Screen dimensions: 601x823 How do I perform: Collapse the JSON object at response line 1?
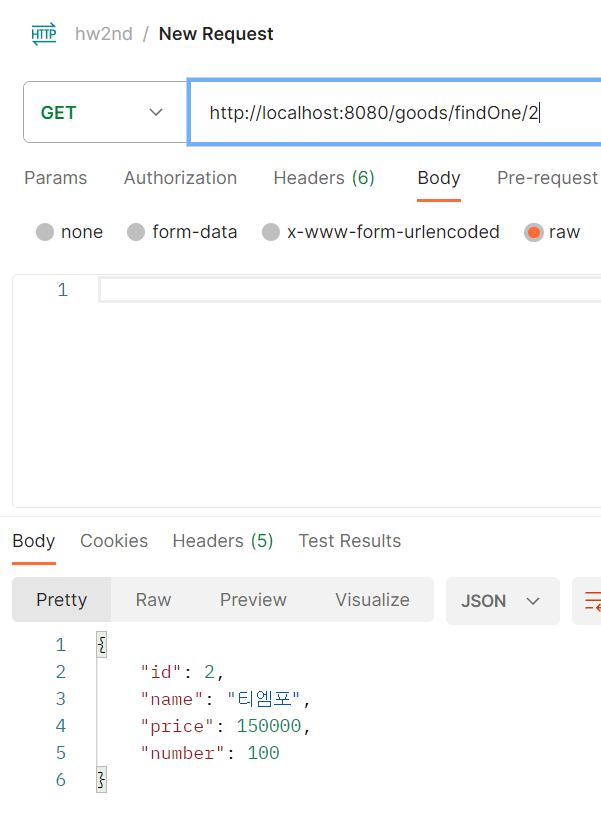tap(100, 644)
